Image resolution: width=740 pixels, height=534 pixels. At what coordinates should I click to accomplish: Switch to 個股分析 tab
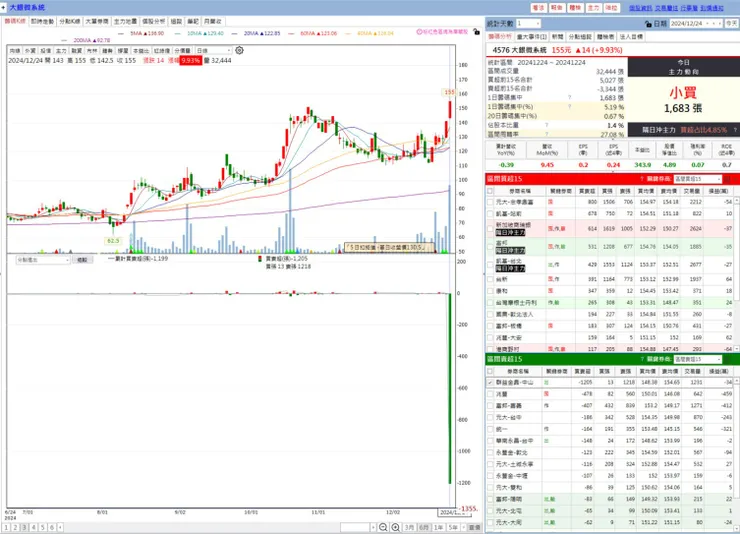pyautogui.click(x=153, y=21)
